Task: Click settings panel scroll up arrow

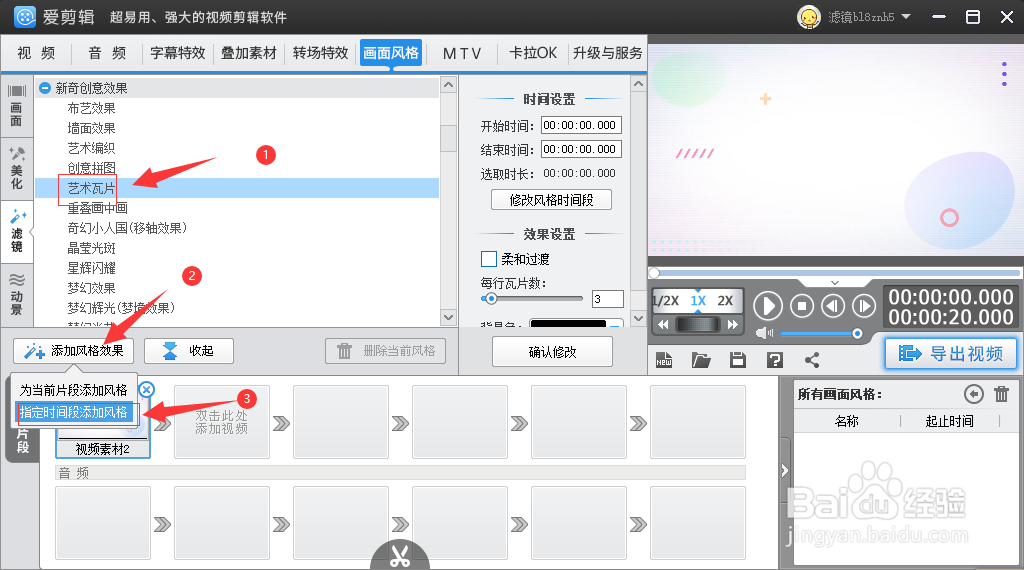Action: click(x=638, y=84)
